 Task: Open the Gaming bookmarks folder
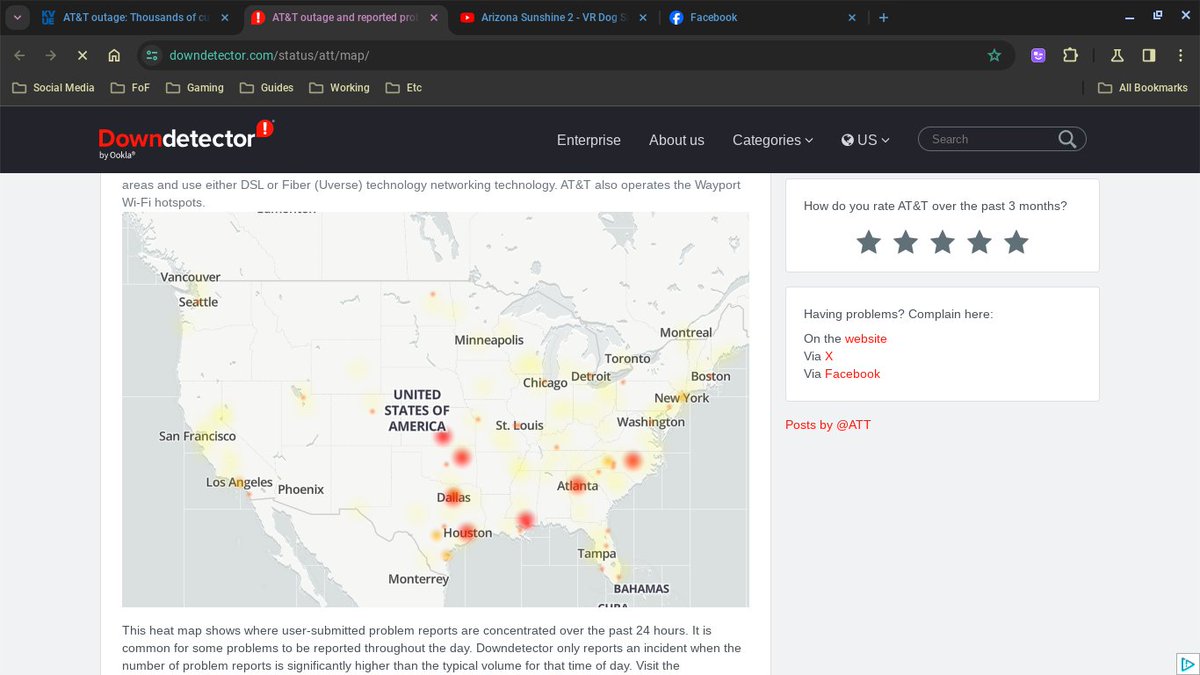coord(194,88)
